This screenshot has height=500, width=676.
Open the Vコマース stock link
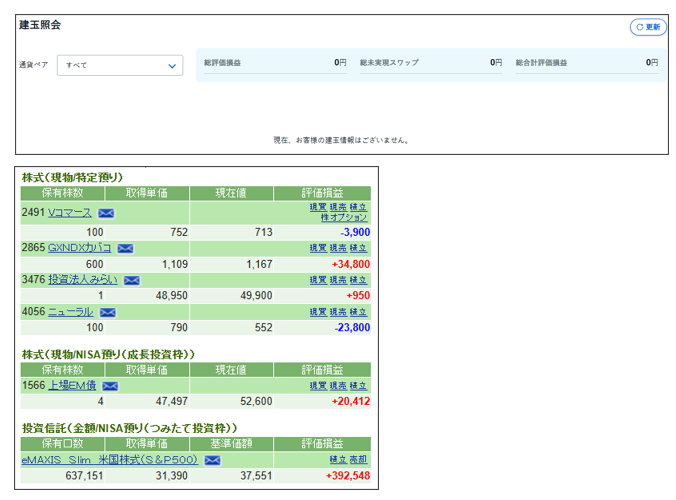[x=69, y=212]
